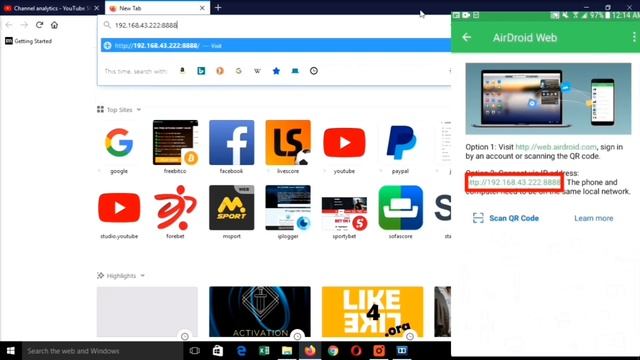
Task: Open the sofascore top site tile
Action: point(400,212)
